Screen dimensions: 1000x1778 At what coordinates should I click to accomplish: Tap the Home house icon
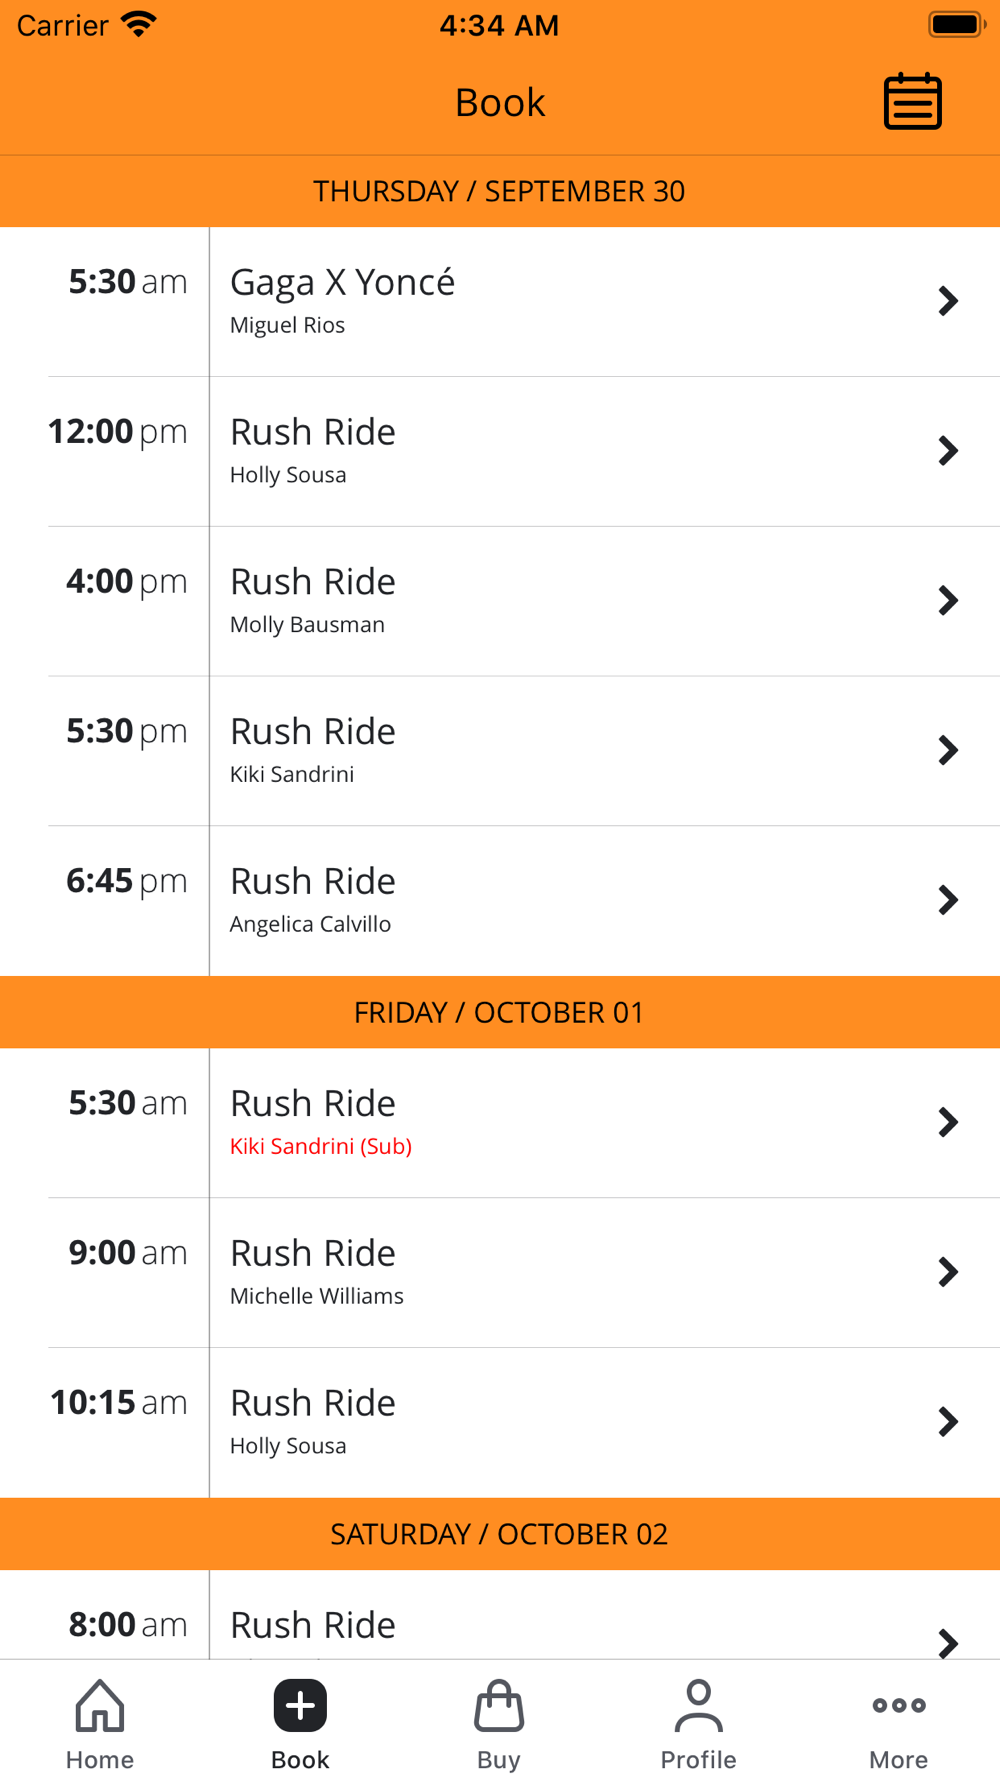100,1705
